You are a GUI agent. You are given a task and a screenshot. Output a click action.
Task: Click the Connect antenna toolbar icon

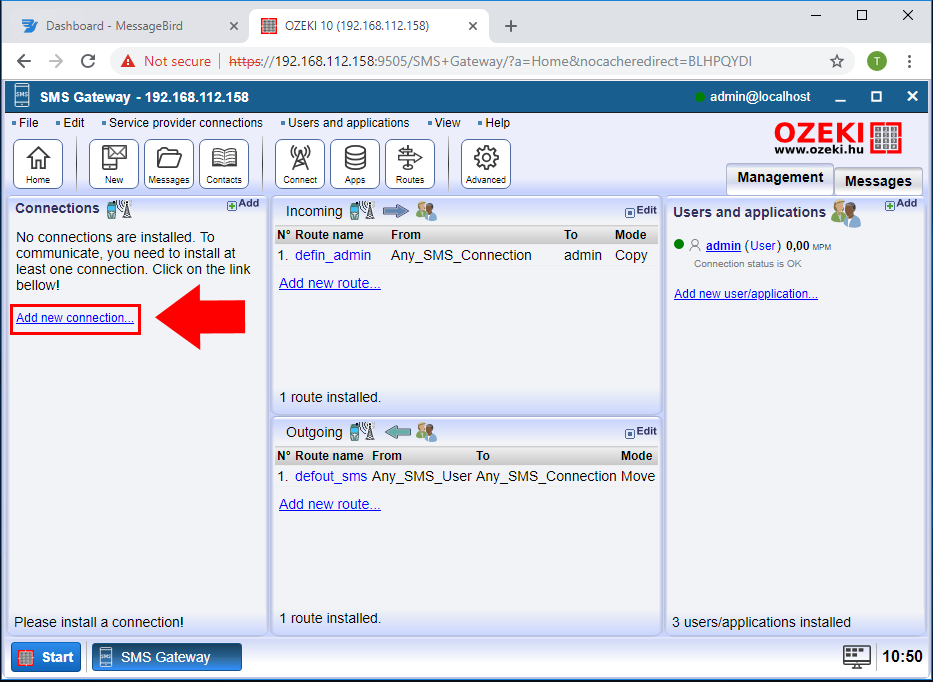coord(300,164)
